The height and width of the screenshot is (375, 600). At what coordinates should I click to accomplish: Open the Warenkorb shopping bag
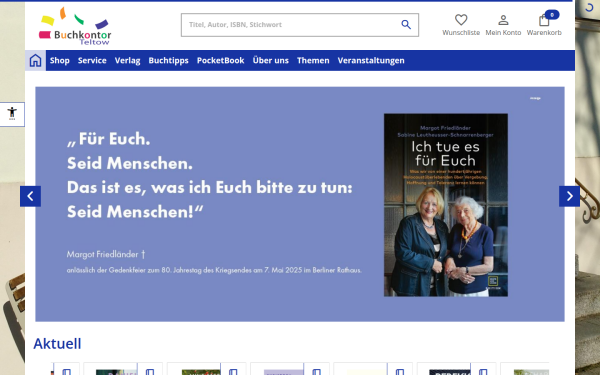tap(544, 20)
